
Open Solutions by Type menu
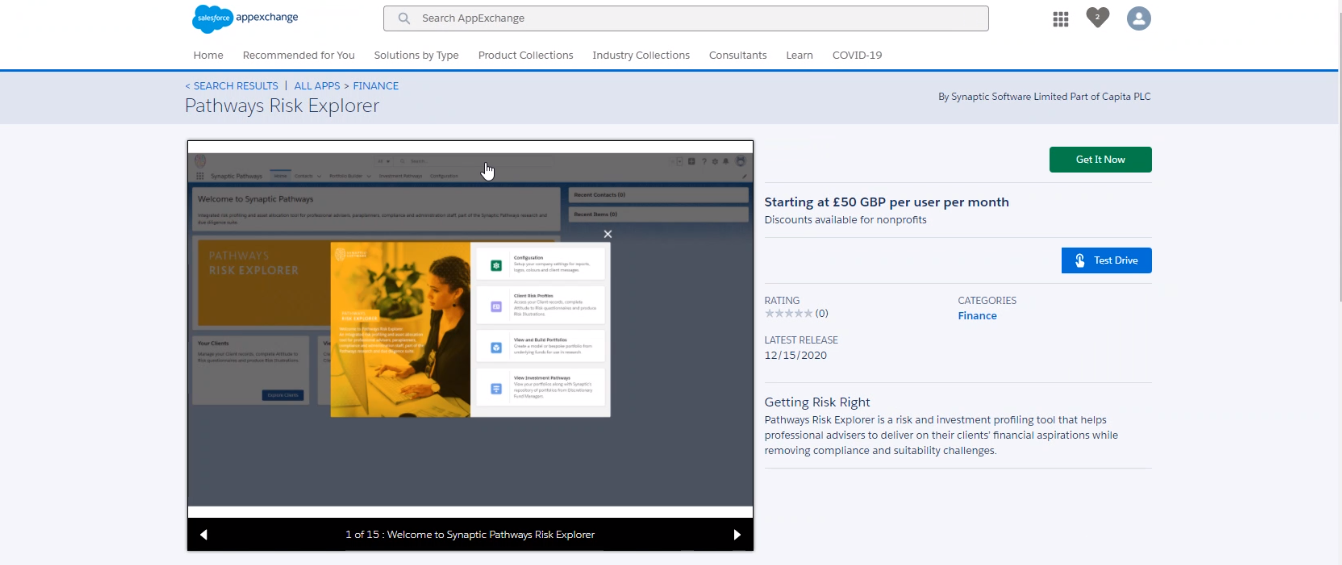(416, 55)
